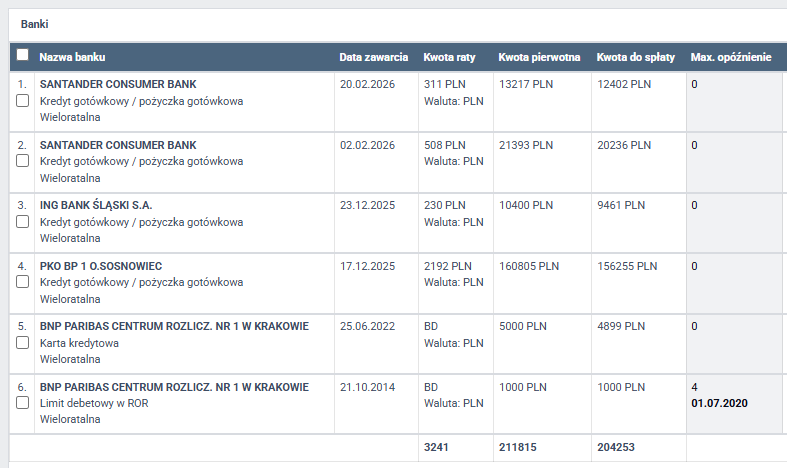Tick the select-all checkbox in the table header
This screenshot has height=468, width=787.
23,55
